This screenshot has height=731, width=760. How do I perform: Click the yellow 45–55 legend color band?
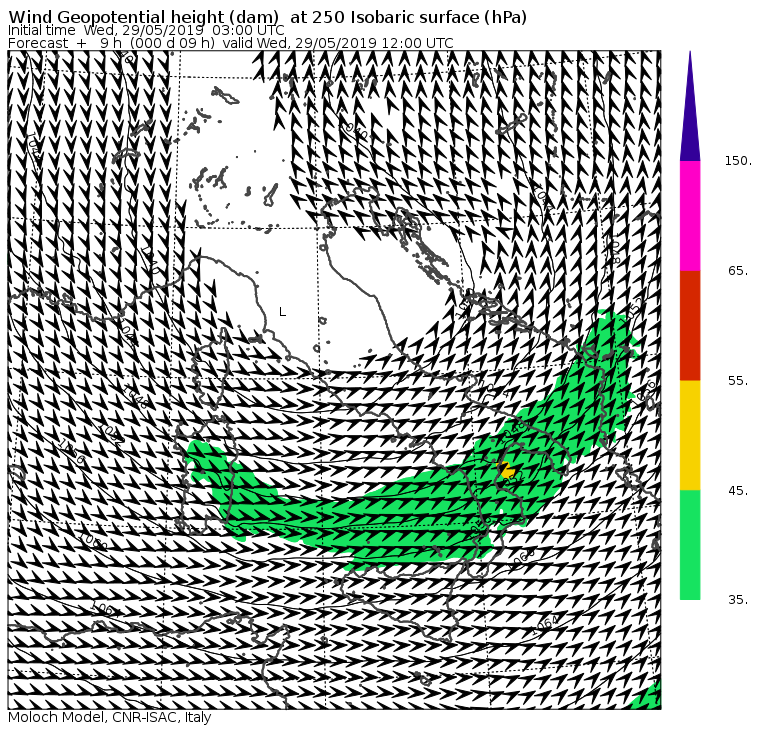690,435
